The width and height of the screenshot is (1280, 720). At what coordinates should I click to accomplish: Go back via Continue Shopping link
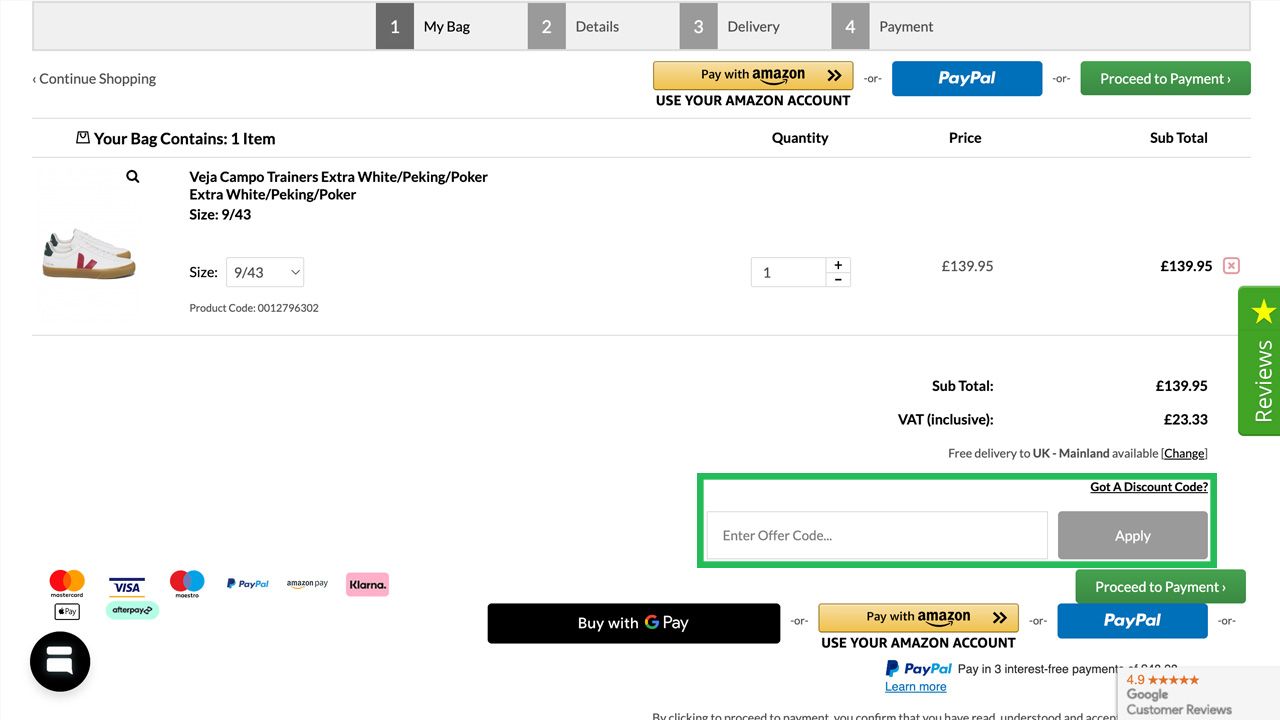[x=94, y=79]
